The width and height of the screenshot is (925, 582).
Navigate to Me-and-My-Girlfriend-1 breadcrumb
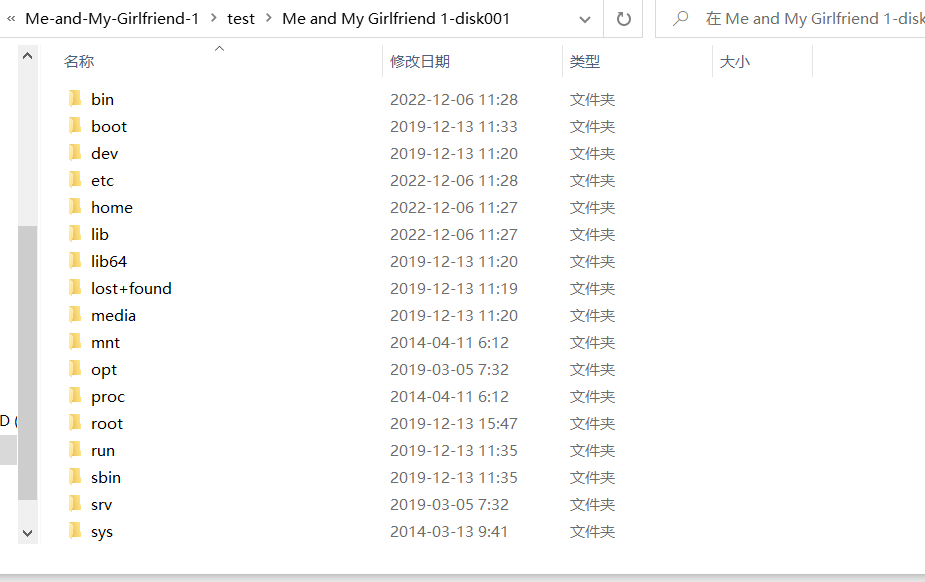click(x=112, y=19)
